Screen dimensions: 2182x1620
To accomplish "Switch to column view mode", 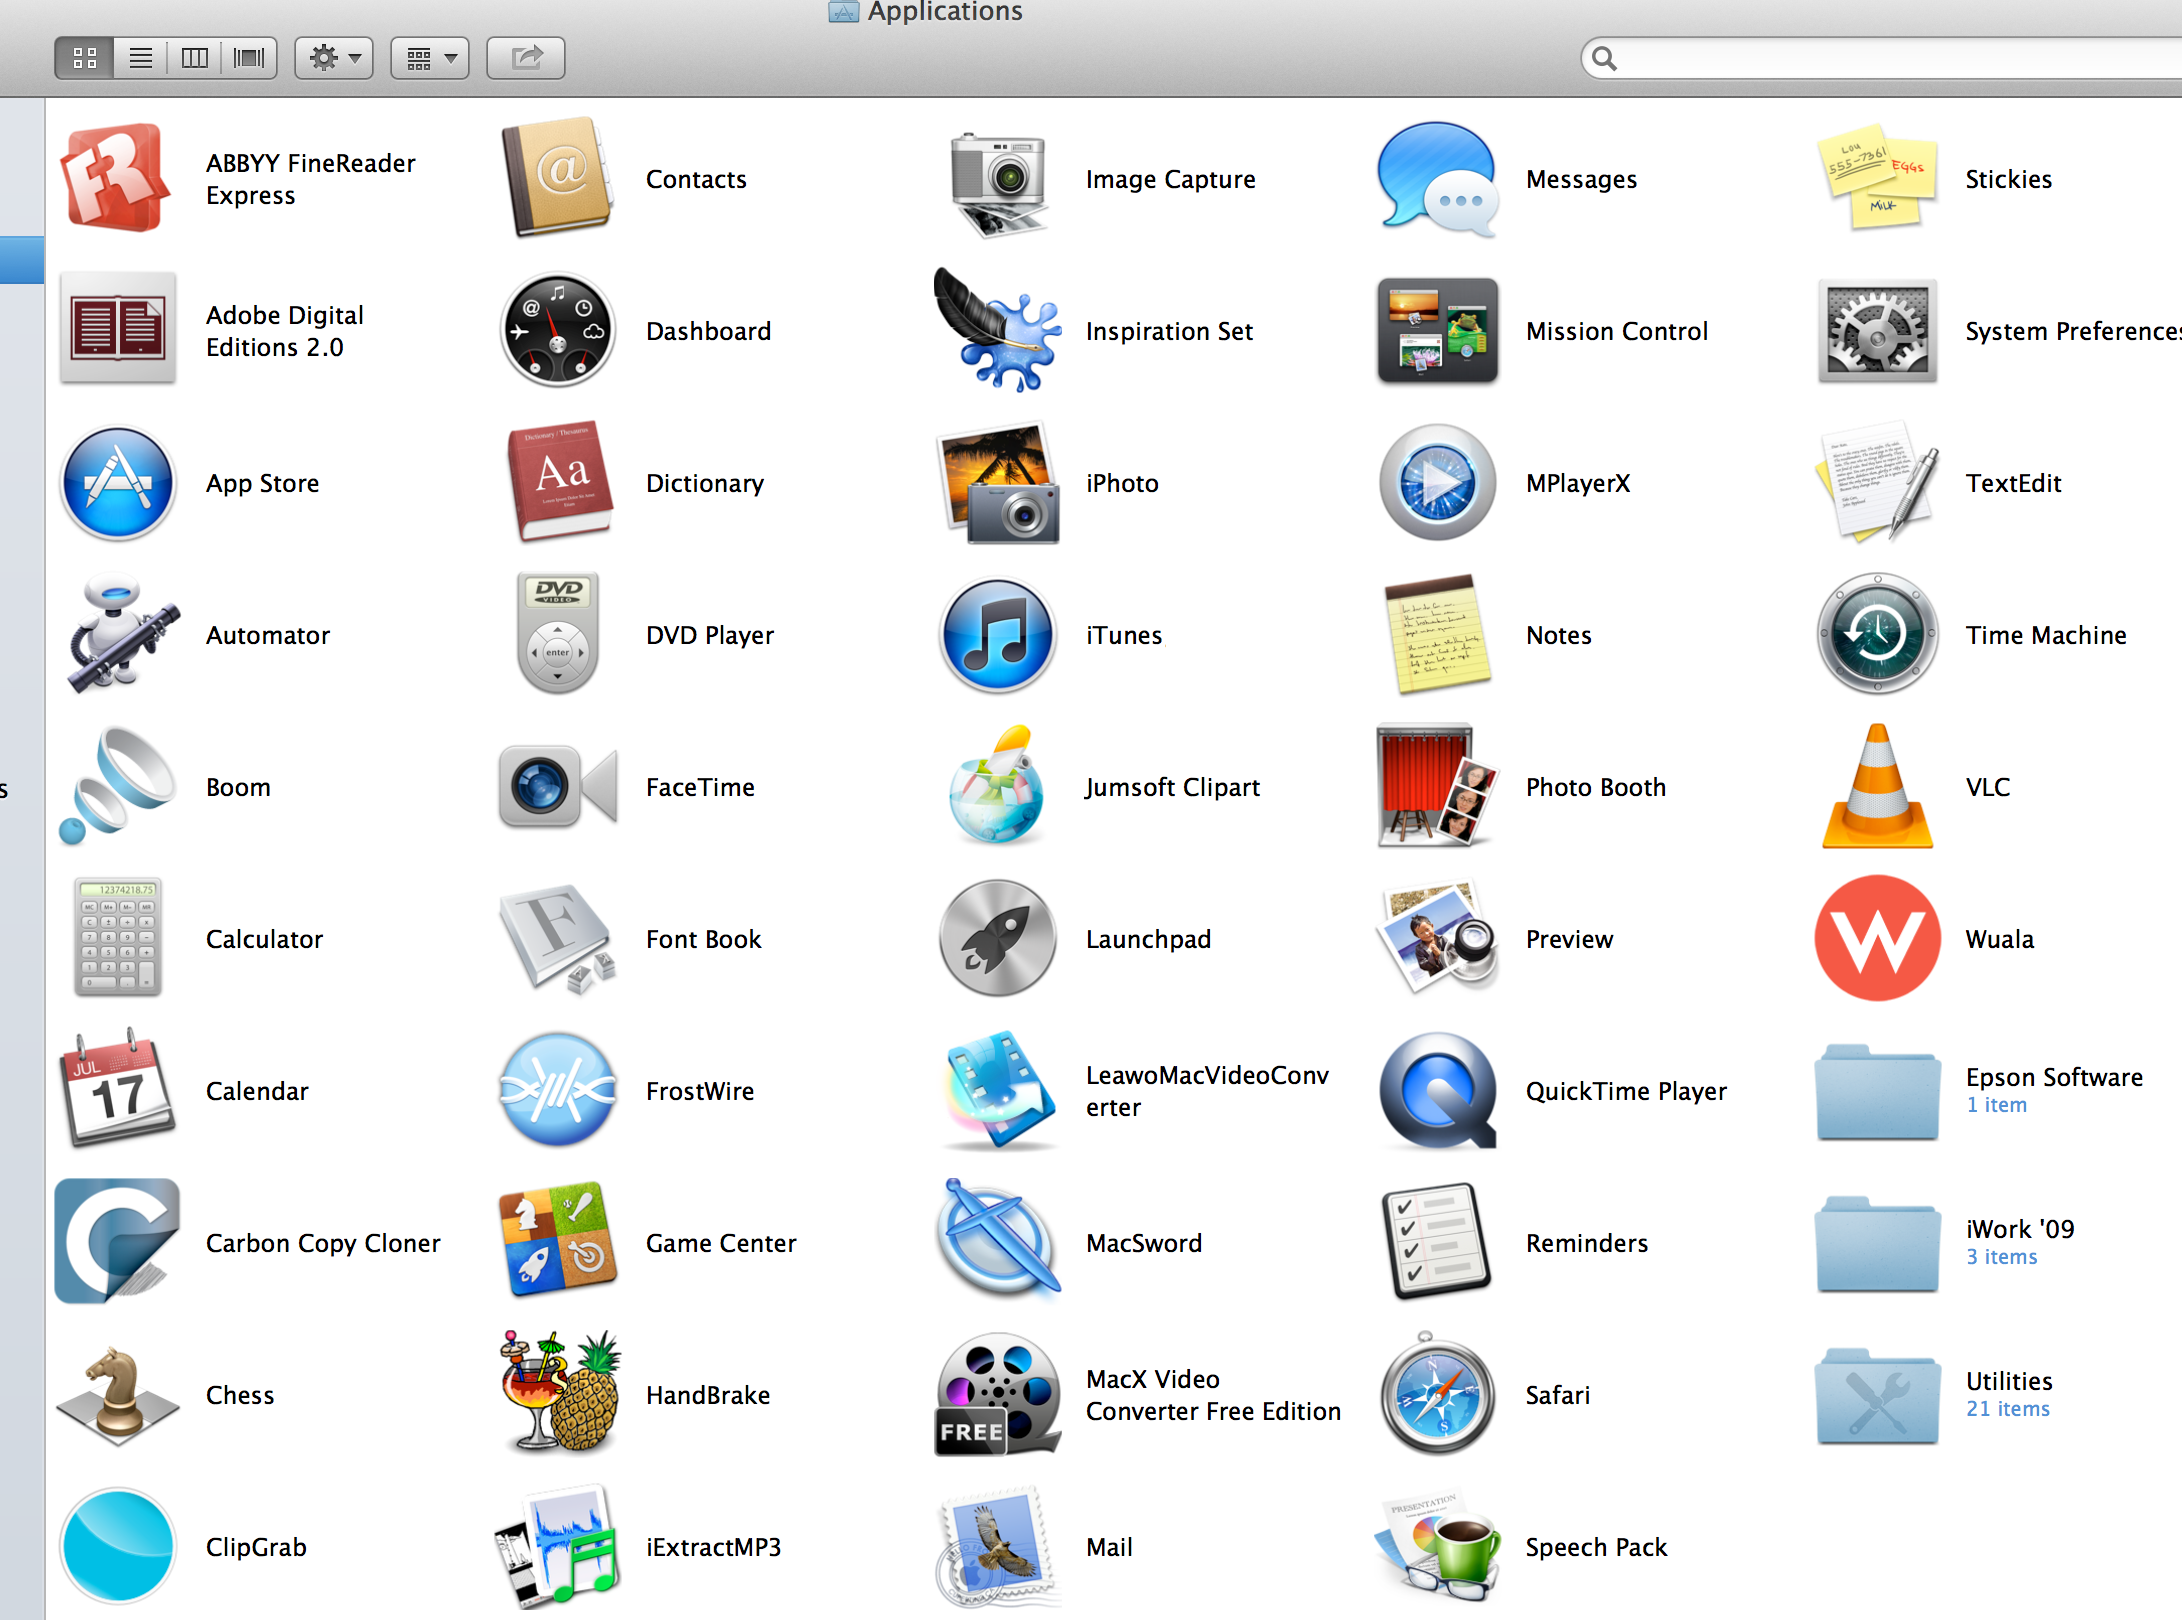I will pyautogui.click(x=195, y=58).
